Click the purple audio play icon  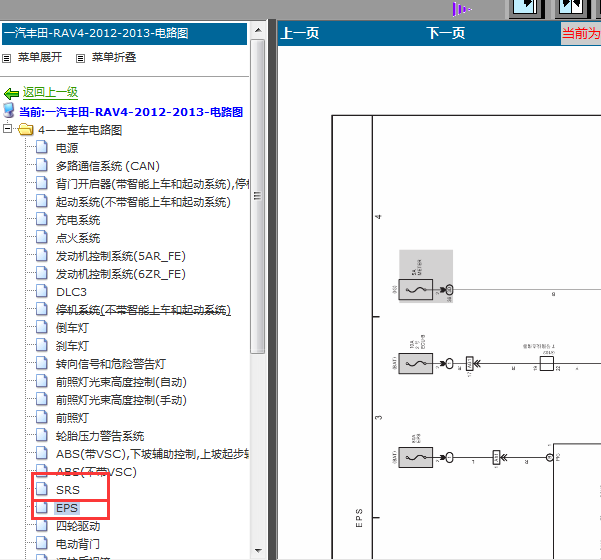click(x=461, y=9)
